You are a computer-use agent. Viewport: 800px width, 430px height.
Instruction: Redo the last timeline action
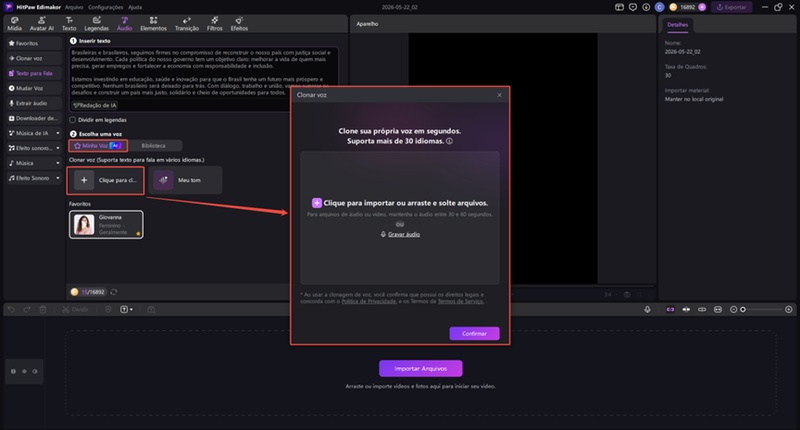[x=27, y=310]
